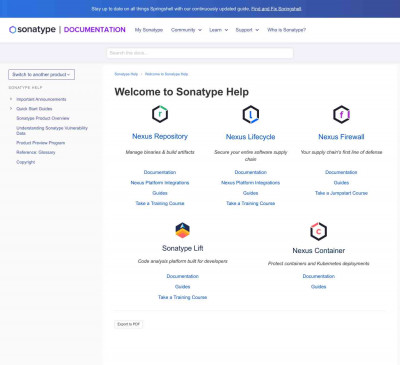Image resolution: width=400 pixels, height=365 pixels.
Task: Expand the Important Announcements tree item
Action: [x=11, y=99]
